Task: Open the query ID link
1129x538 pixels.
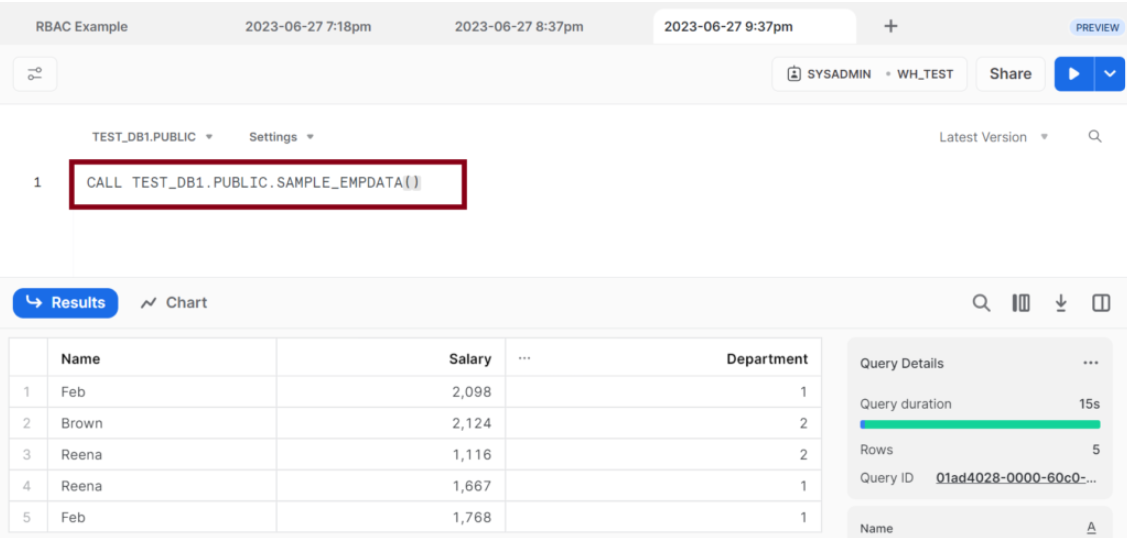Action: click(x=1016, y=478)
